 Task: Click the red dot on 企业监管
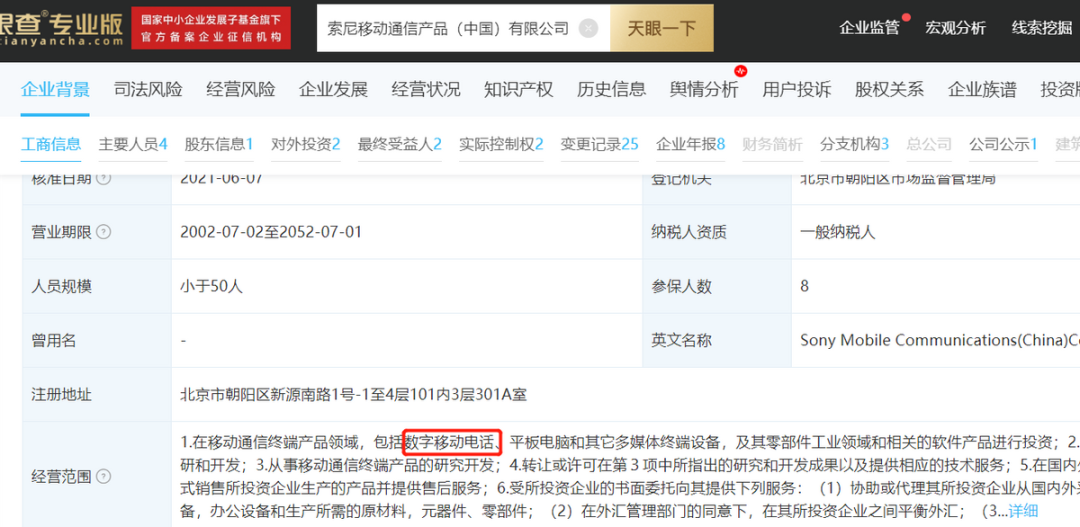pos(906,17)
